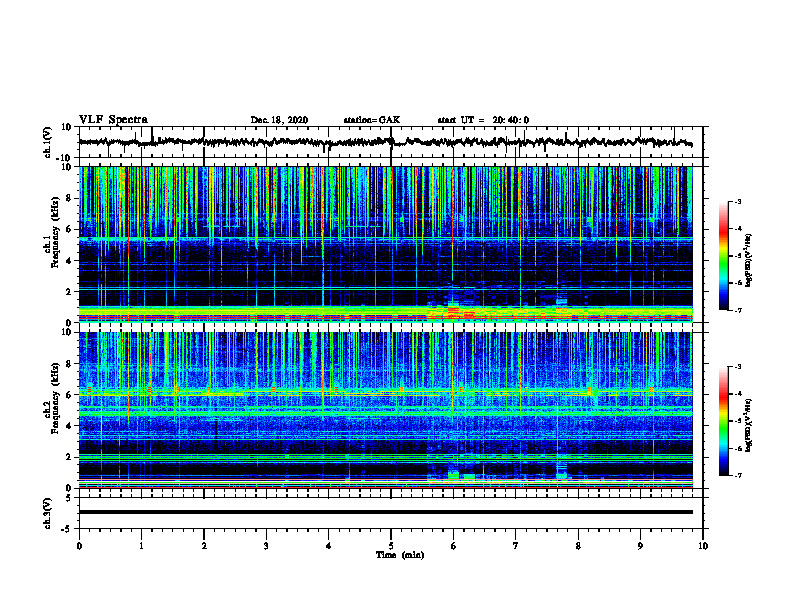The image size is (792, 612).
Task: Select the "start UT = 20:40:0" text
Action: [x=483, y=120]
